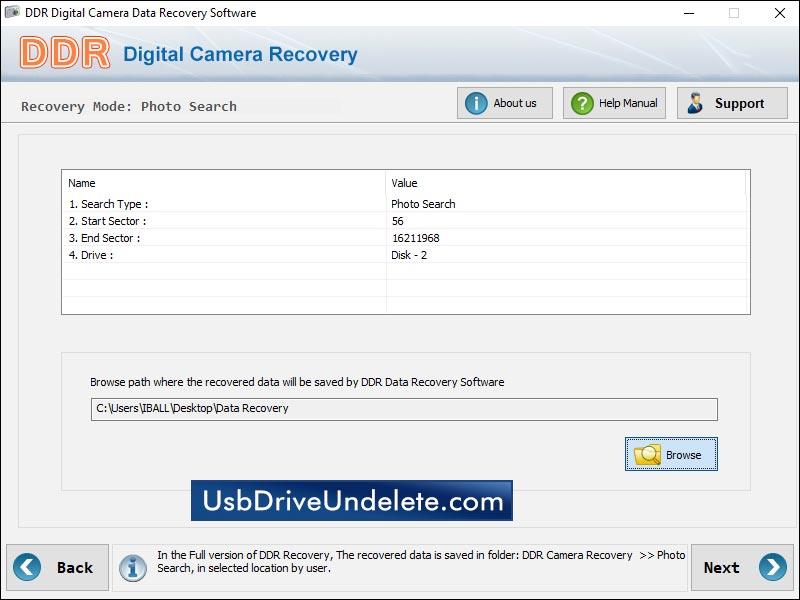Click the 'Photo Search' value cell
Image resolution: width=800 pixels, height=600 pixels.
click(x=423, y=204)
